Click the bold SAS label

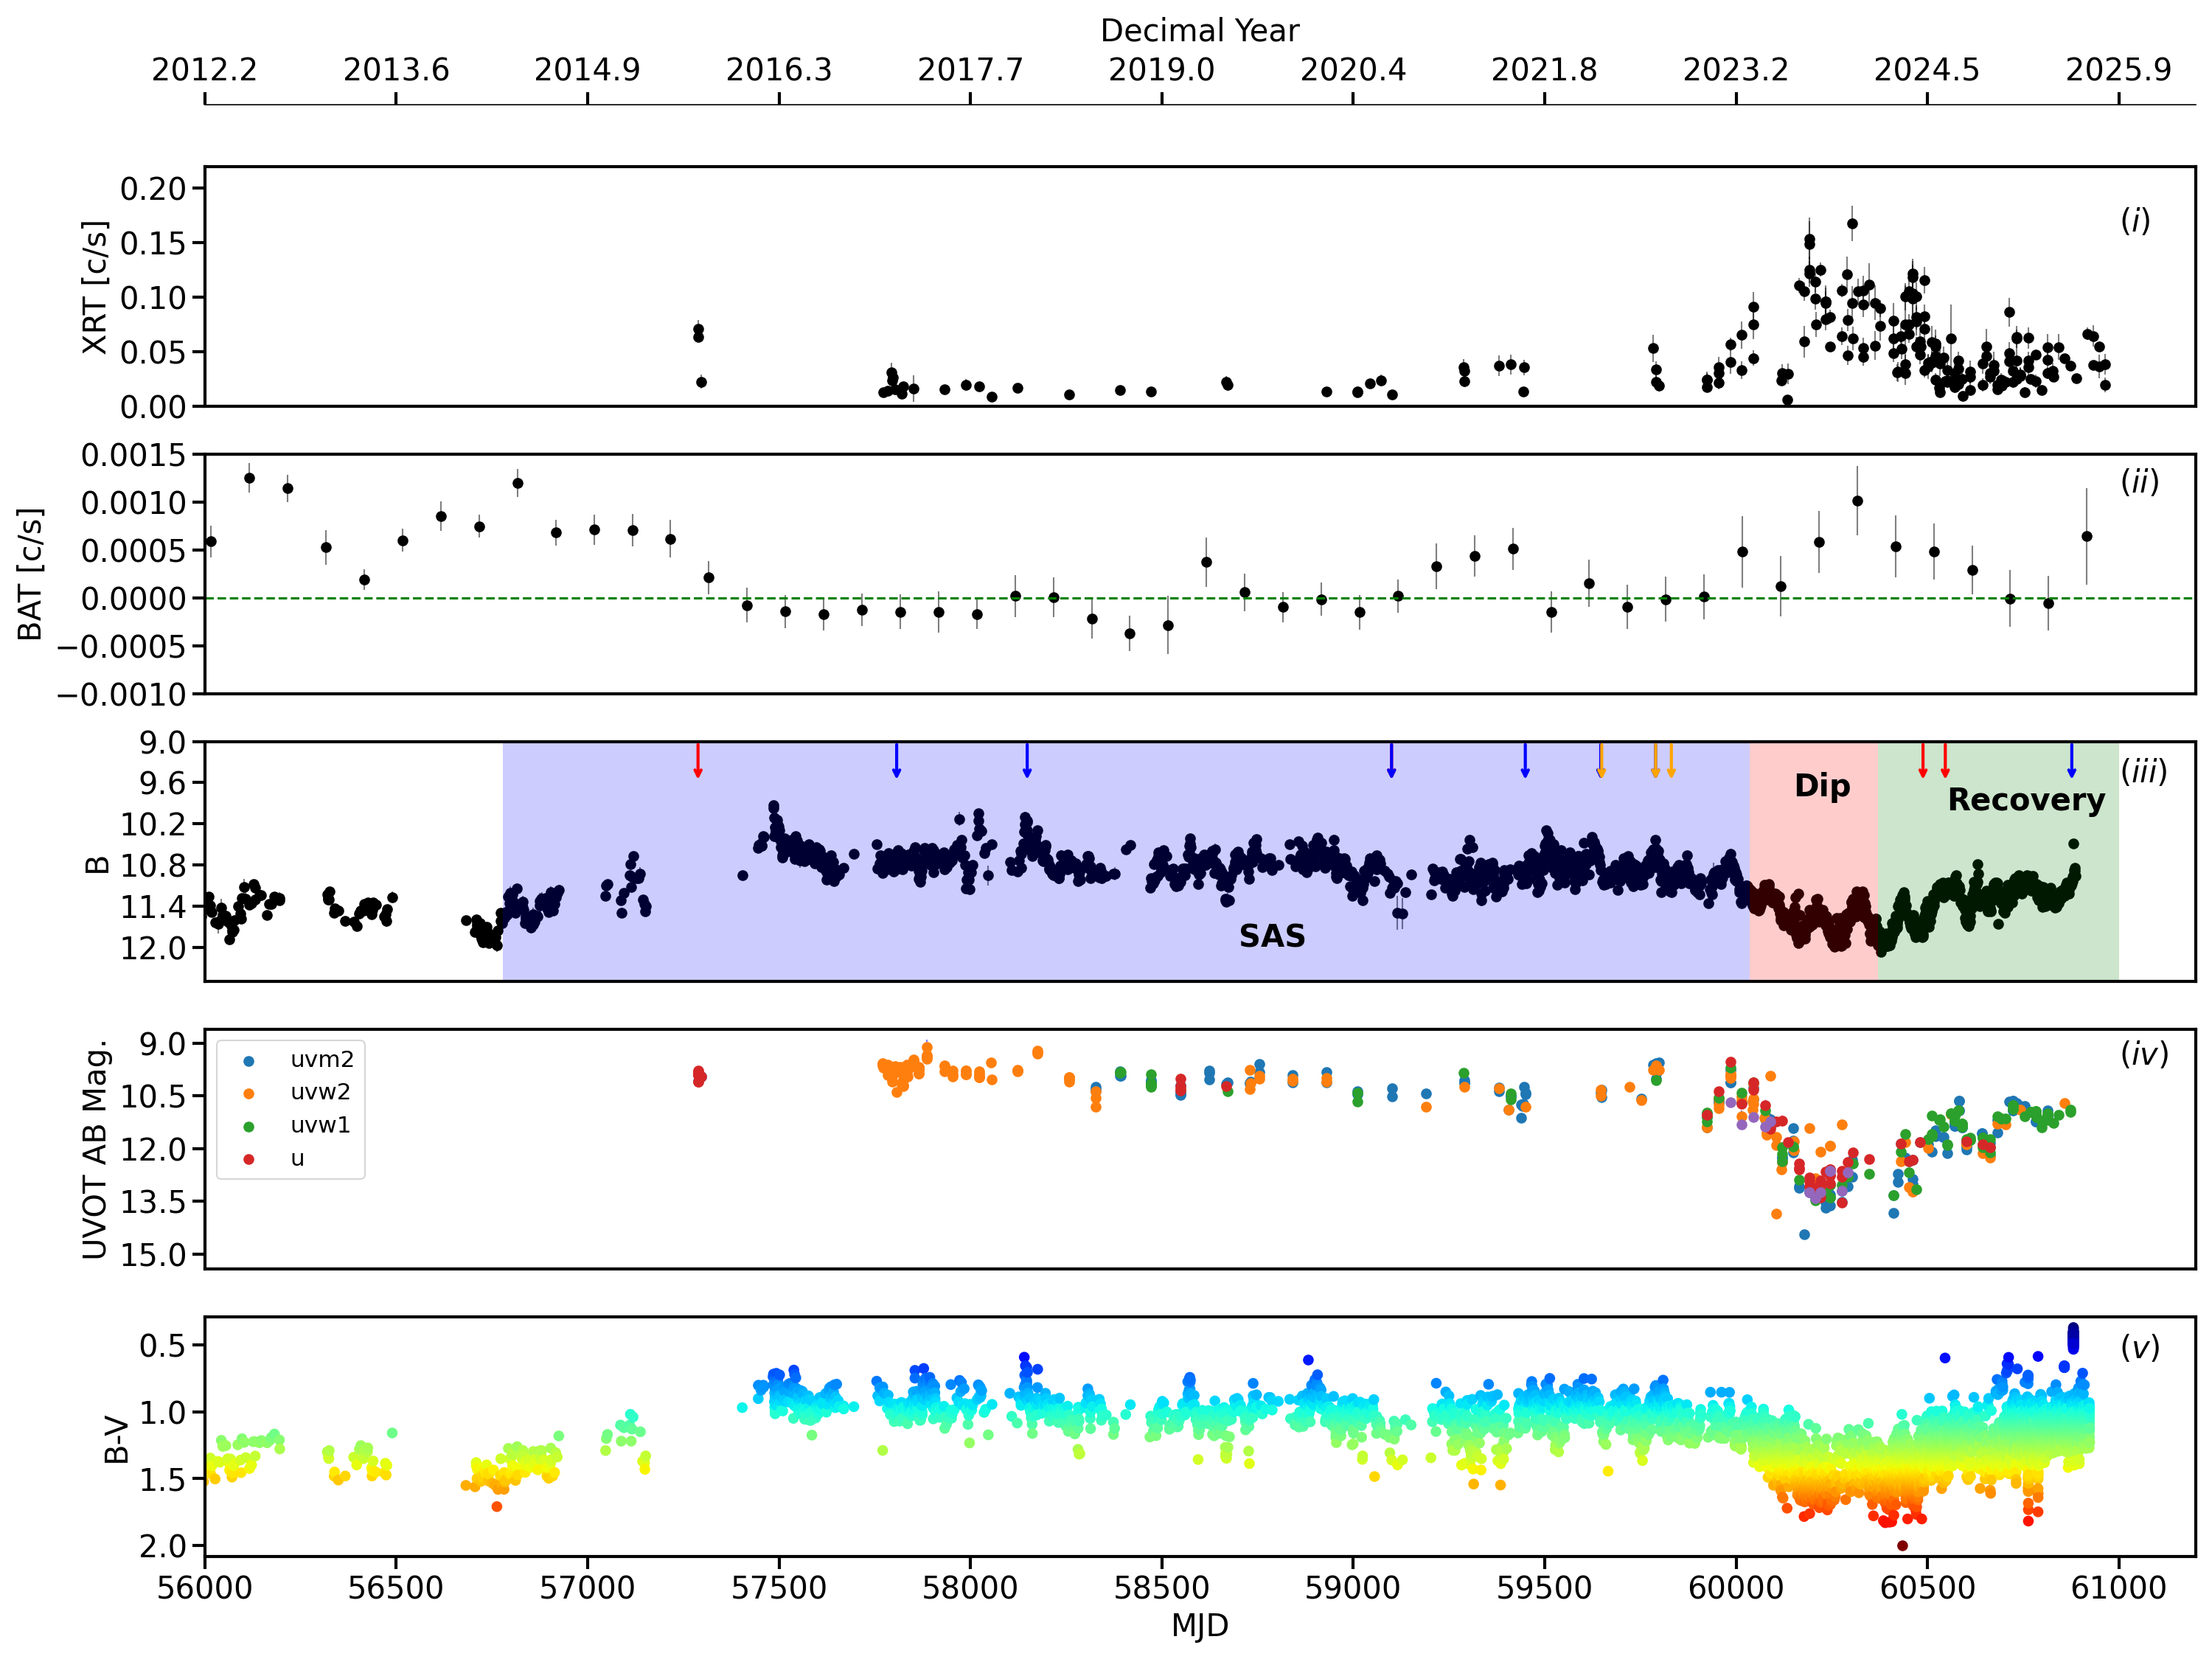(1272, 936)
